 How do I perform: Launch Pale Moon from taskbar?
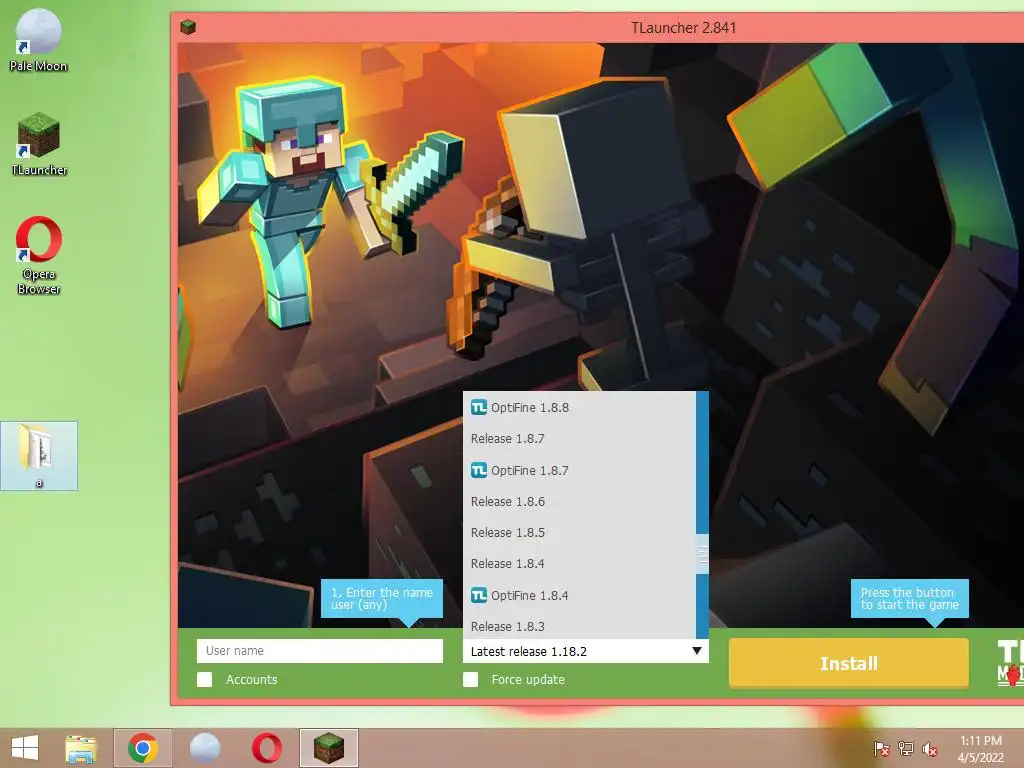[205, 748]
